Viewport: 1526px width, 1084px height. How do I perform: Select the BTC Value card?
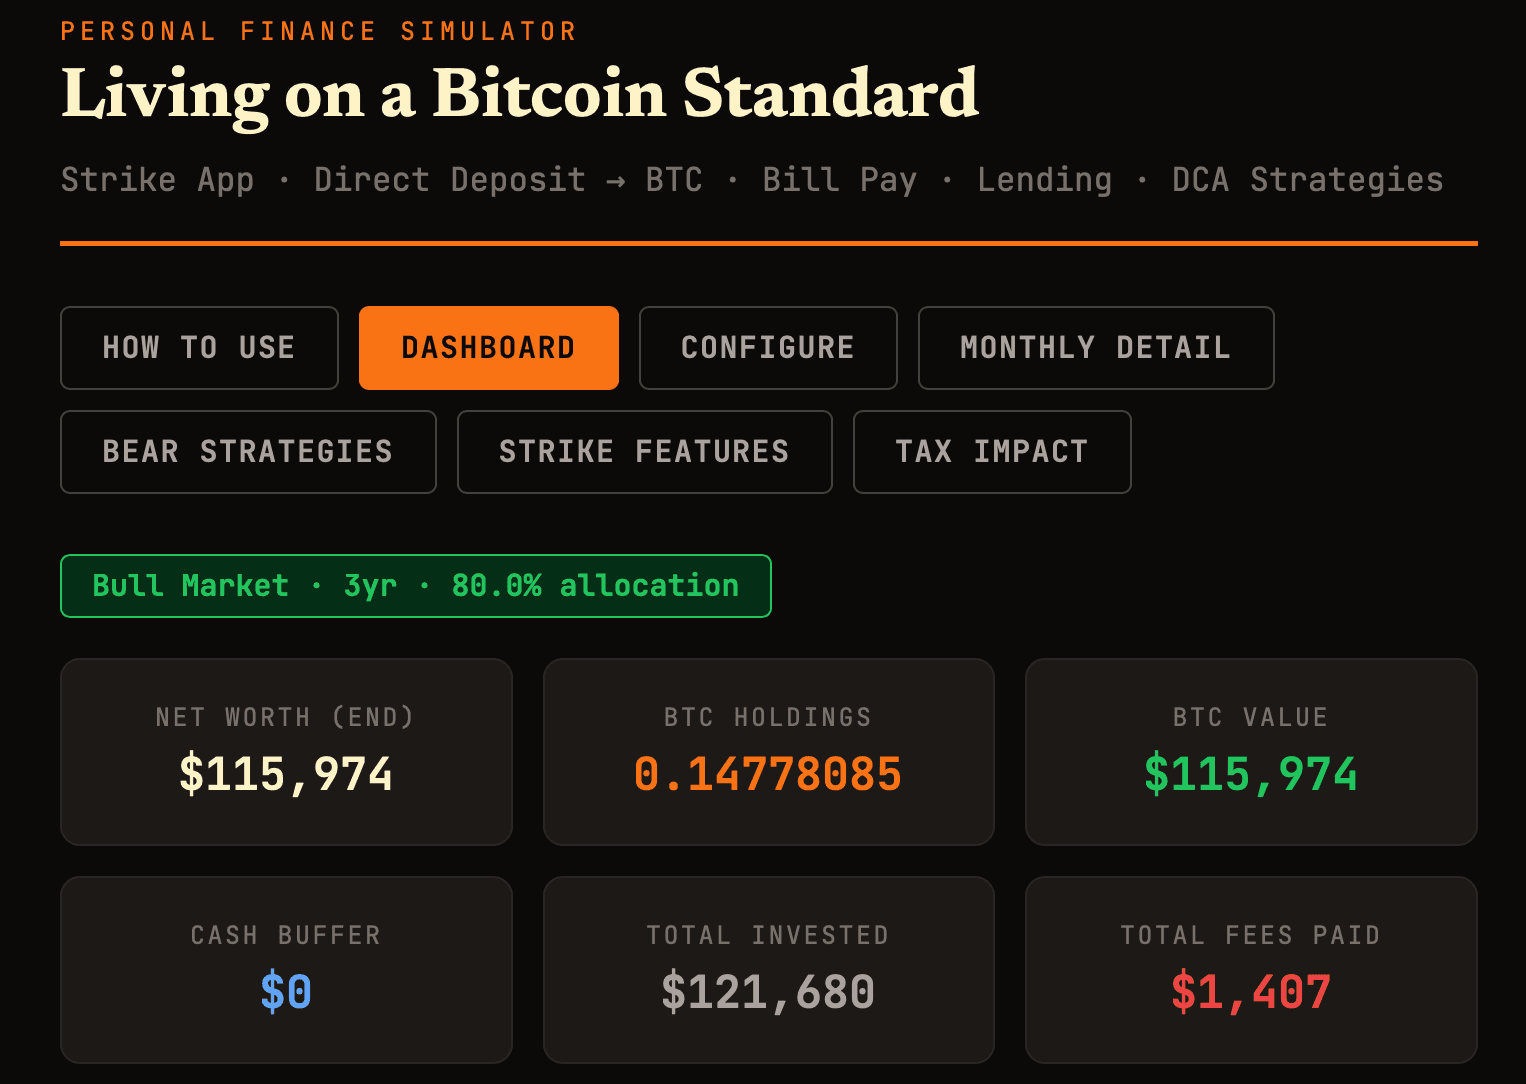click(x=1251, y=751)
